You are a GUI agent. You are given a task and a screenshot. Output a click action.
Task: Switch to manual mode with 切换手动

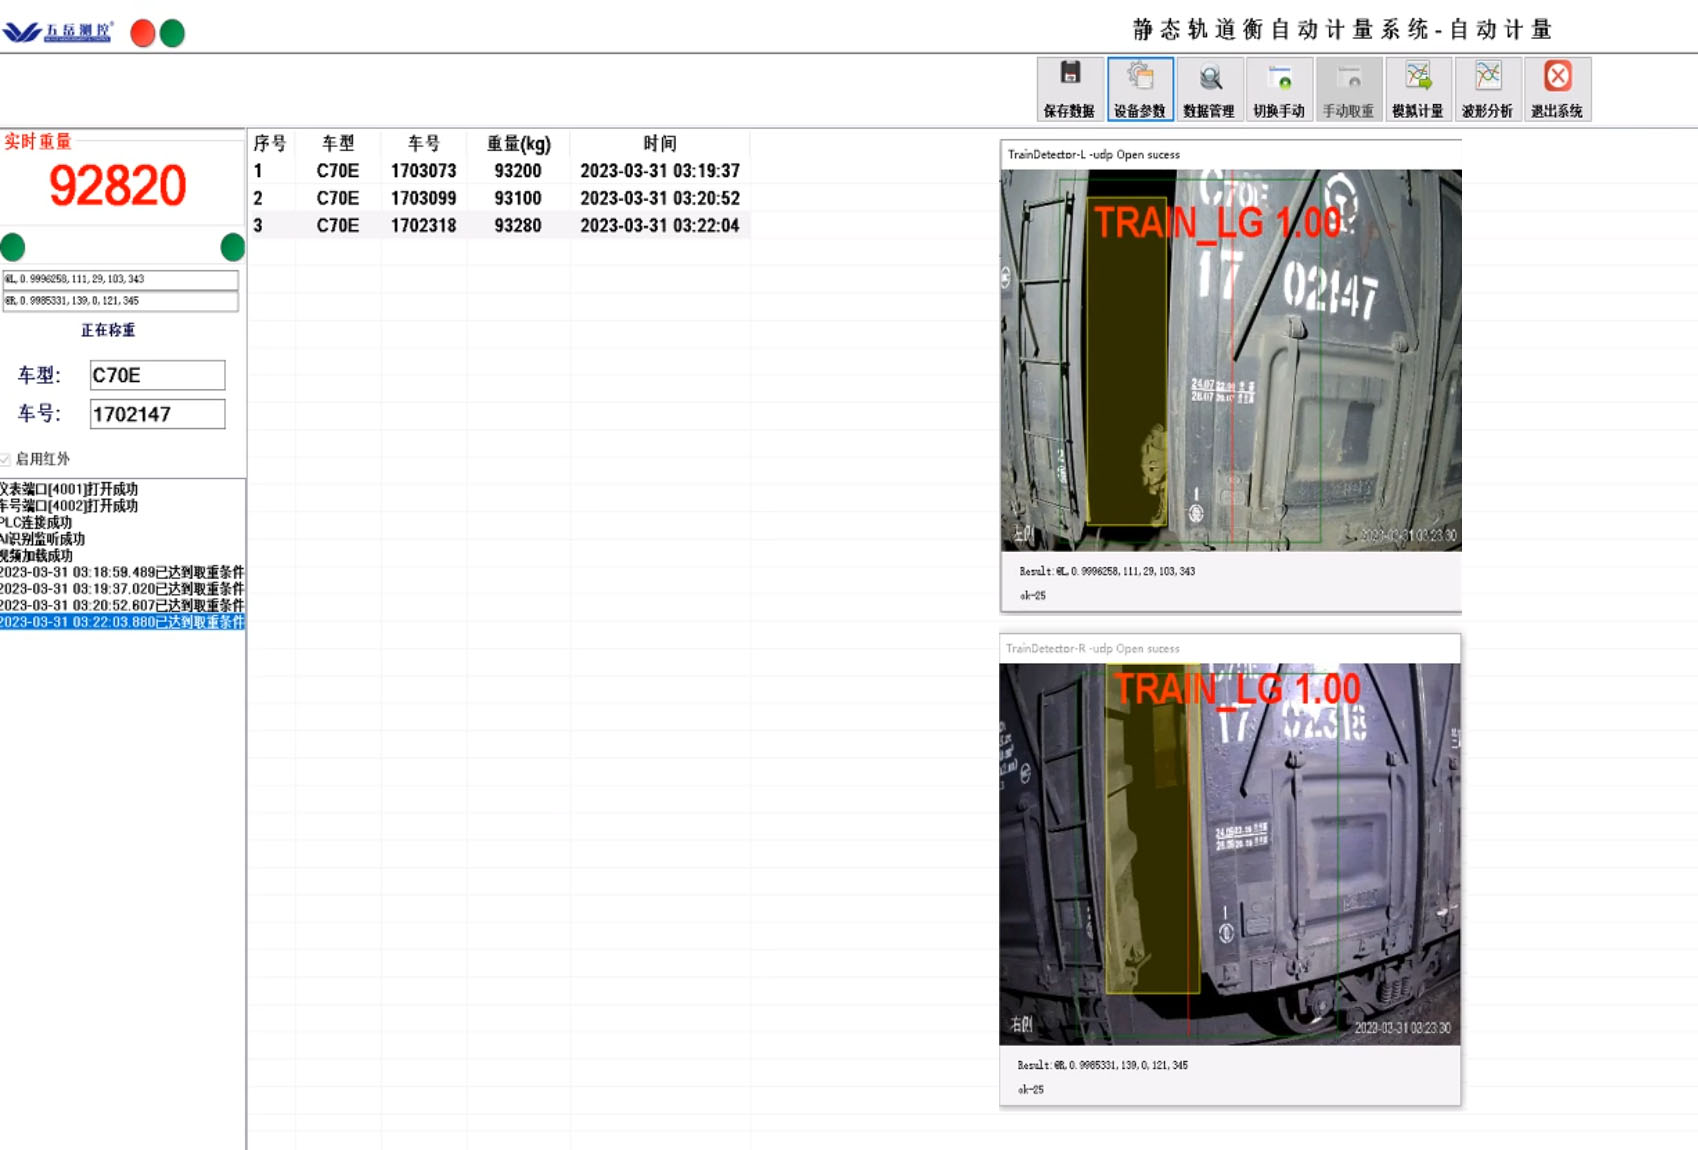click(x=1278, y=89)
